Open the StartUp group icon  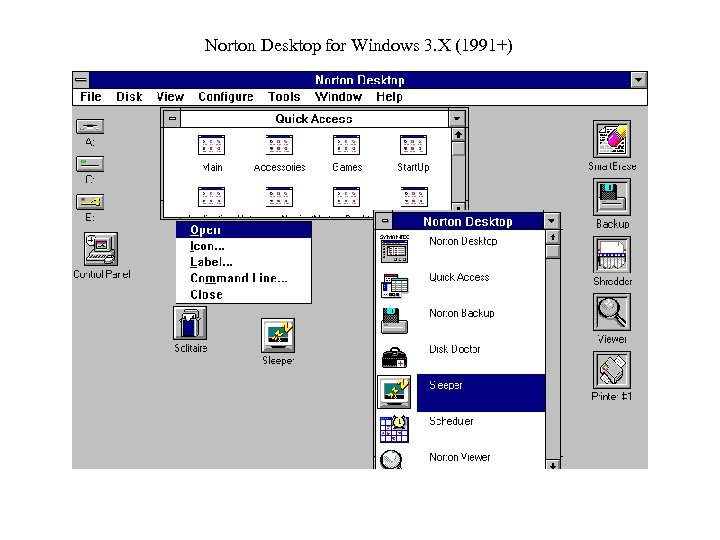pyautogui.click(x=414, y=145)
